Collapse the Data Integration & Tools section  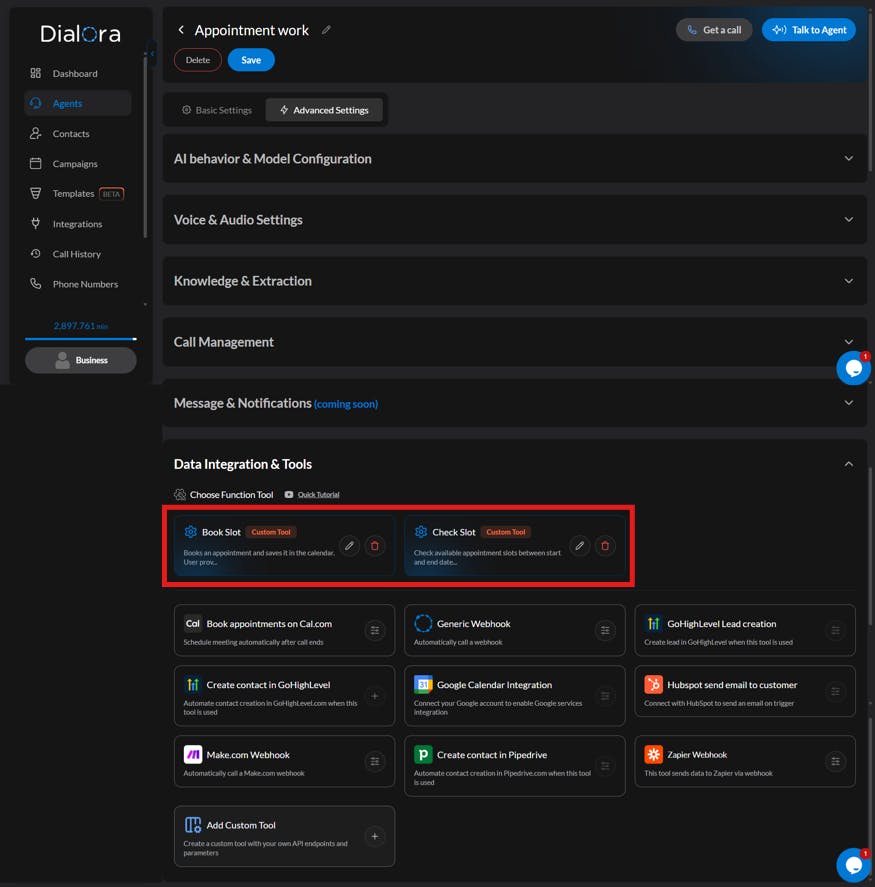849,464
